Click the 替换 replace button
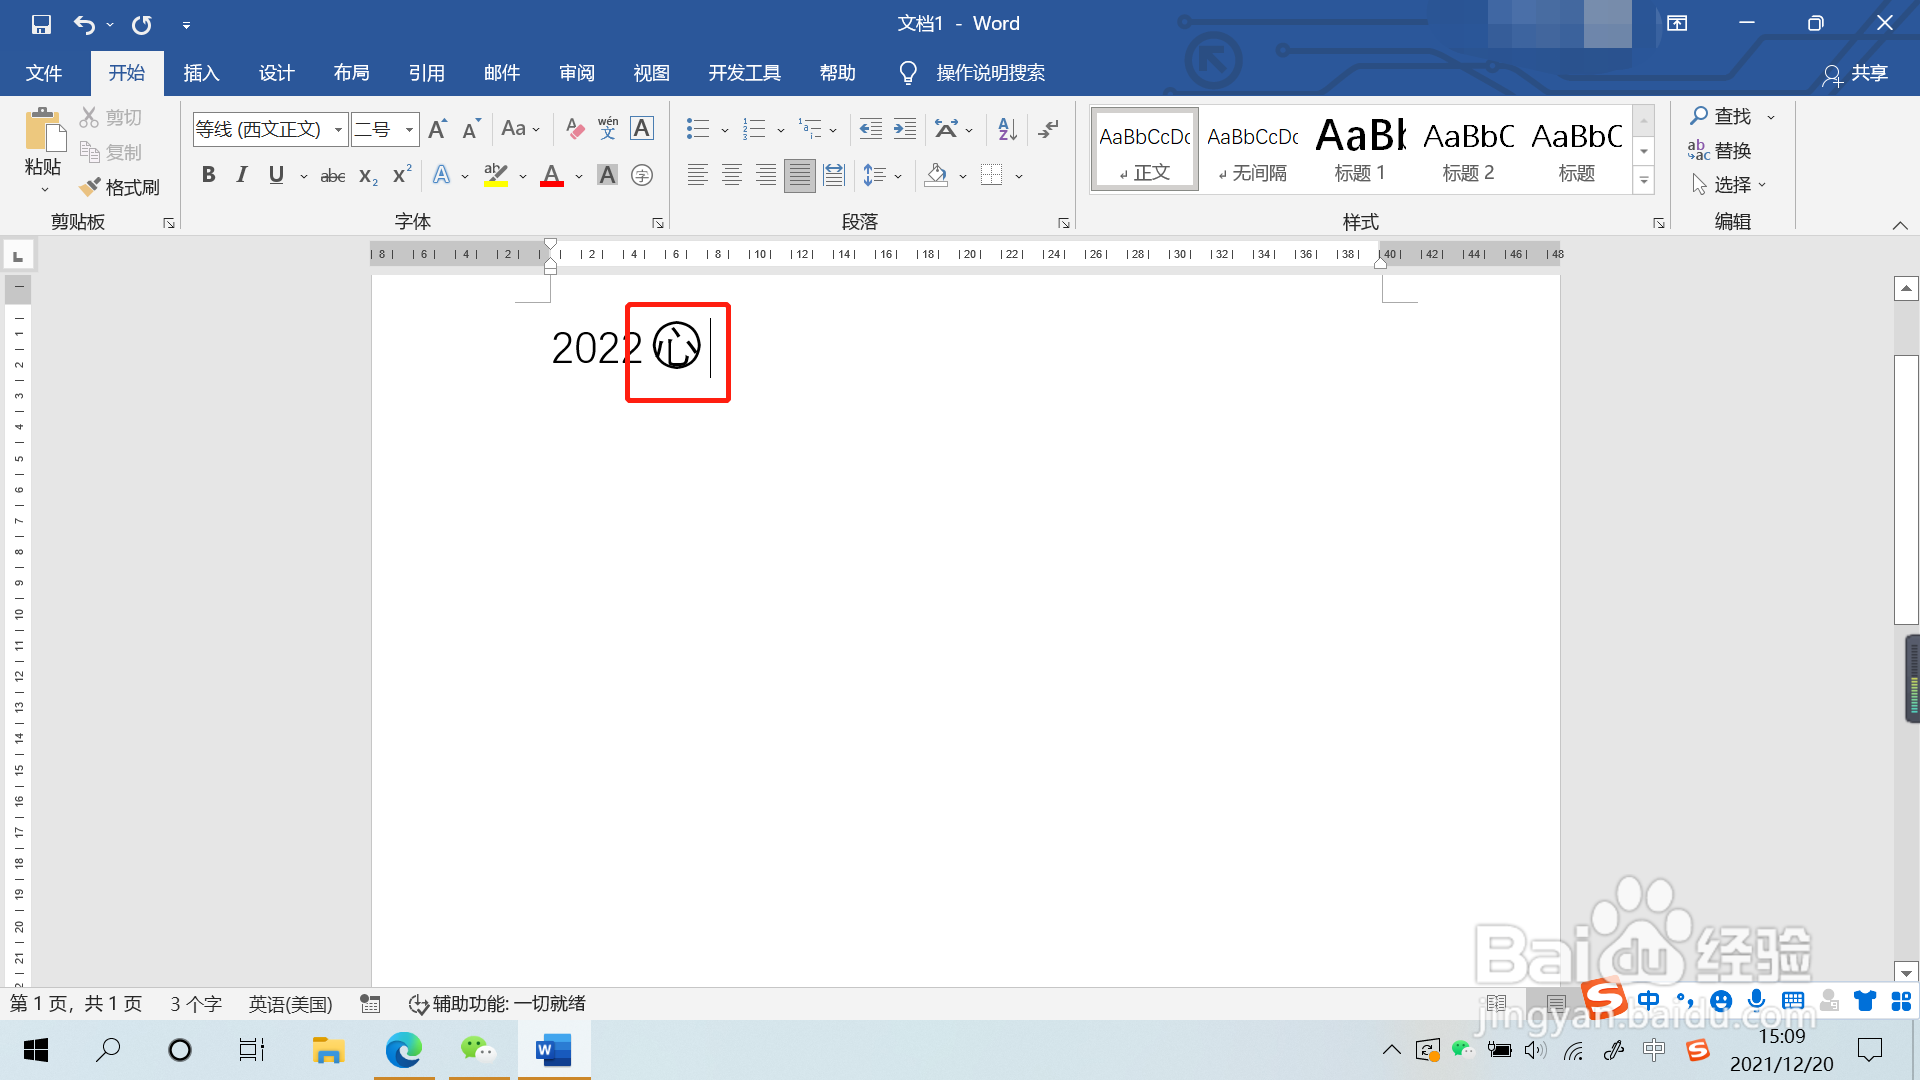This screenshot has width=1920, height=1080. [1720, 151]
